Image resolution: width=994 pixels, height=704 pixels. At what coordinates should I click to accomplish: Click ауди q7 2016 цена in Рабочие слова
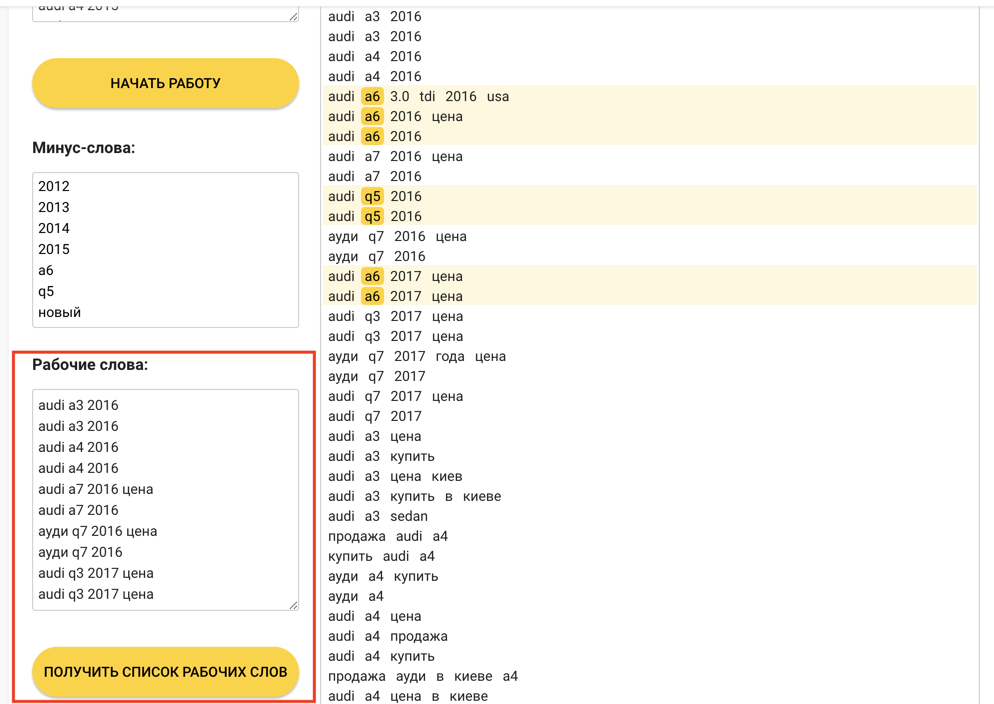(x=97, y=531)
